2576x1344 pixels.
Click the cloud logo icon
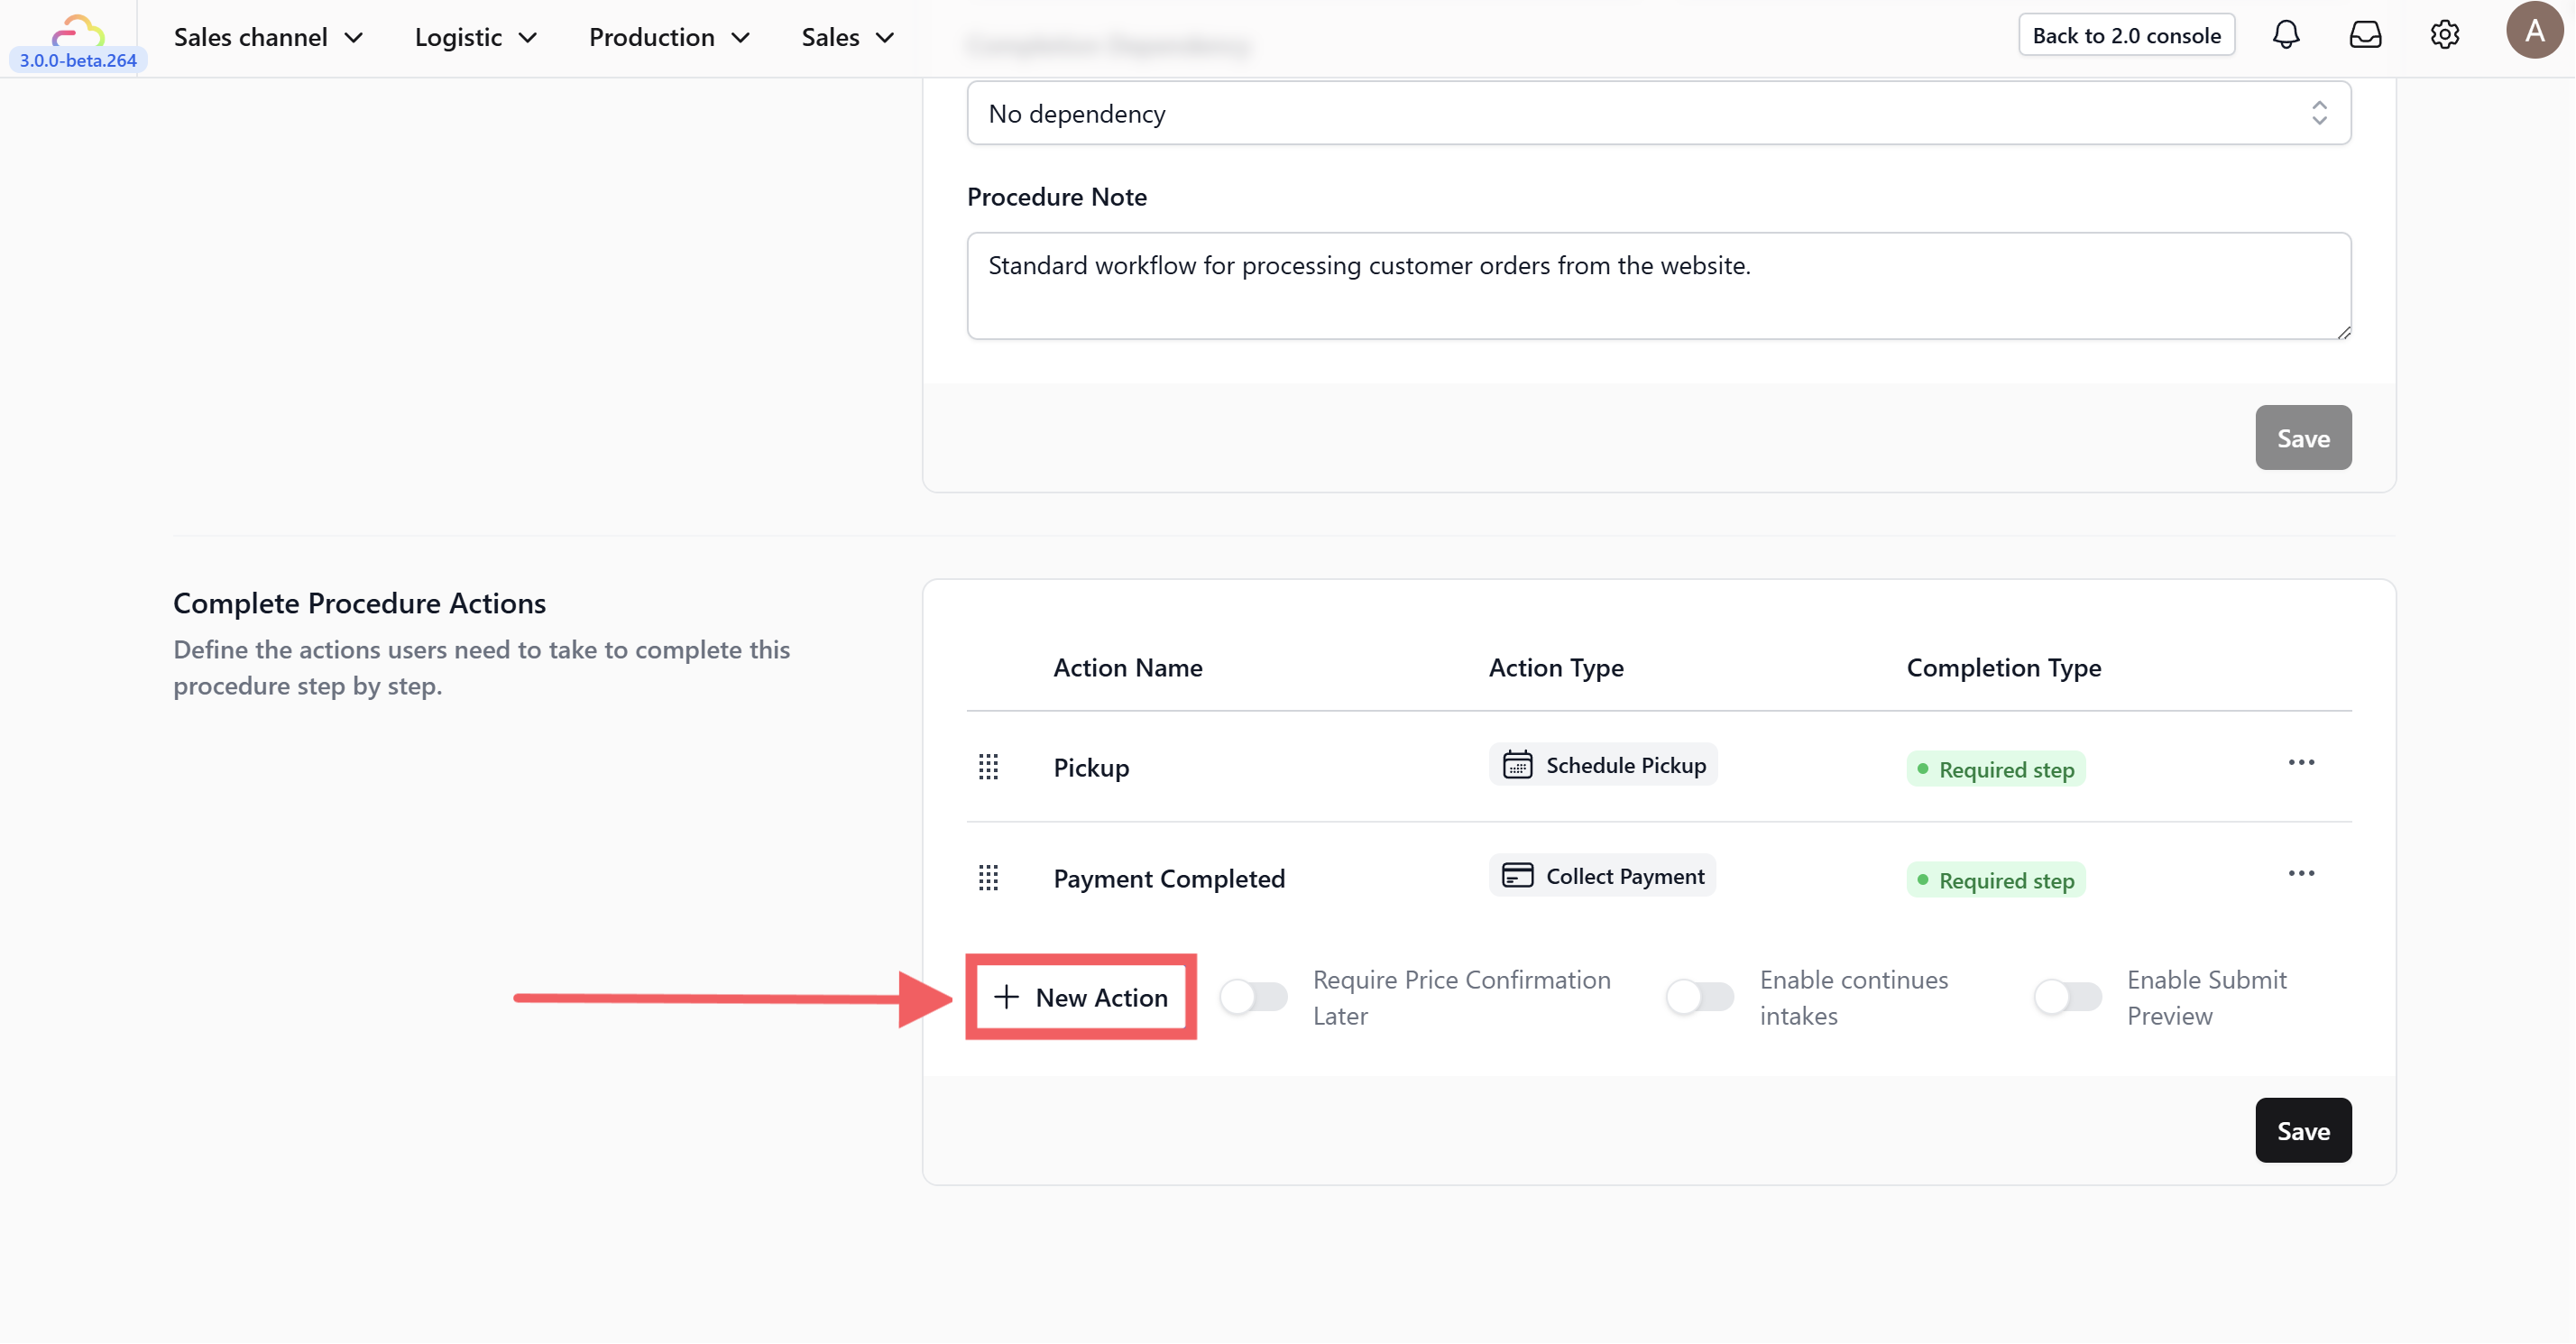tap(78, 30)
